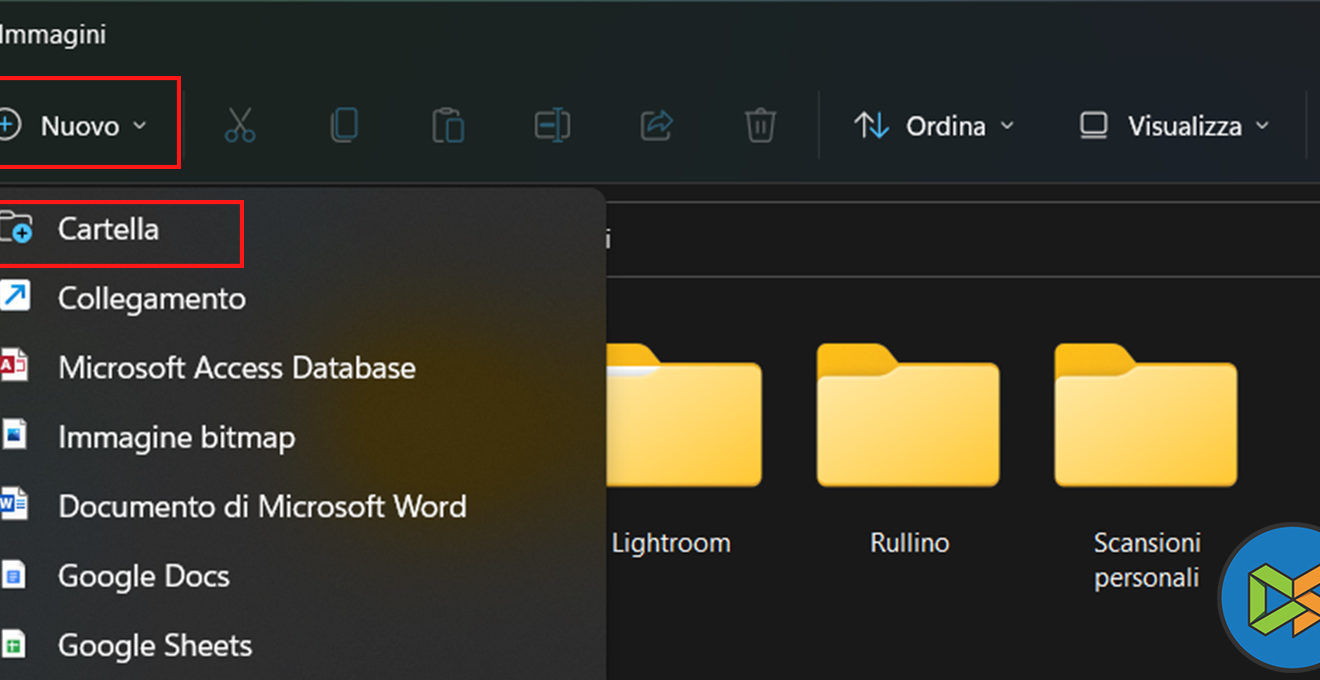This screenshot has height=680, width=1320.
Task: Click the Delete trash can icon
Action: (760, 126)
